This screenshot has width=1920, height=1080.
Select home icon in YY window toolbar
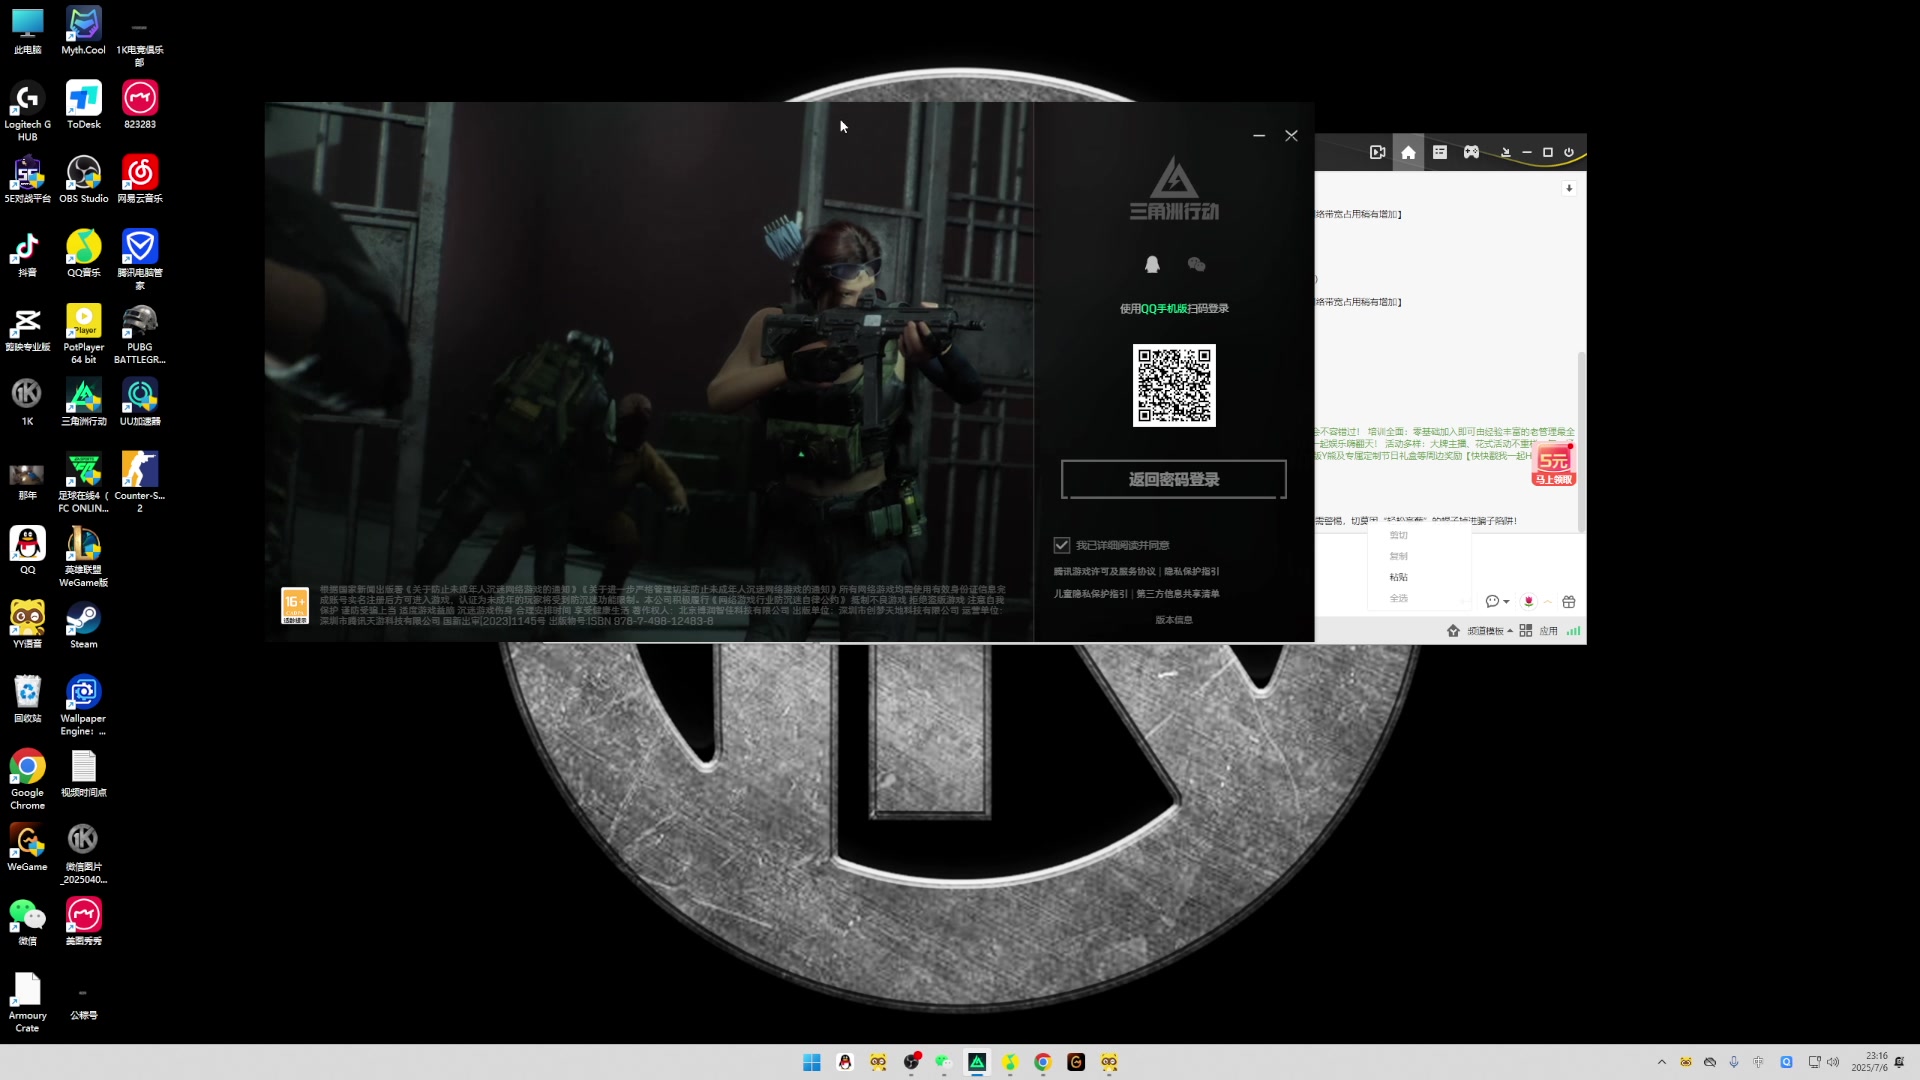1408,152
